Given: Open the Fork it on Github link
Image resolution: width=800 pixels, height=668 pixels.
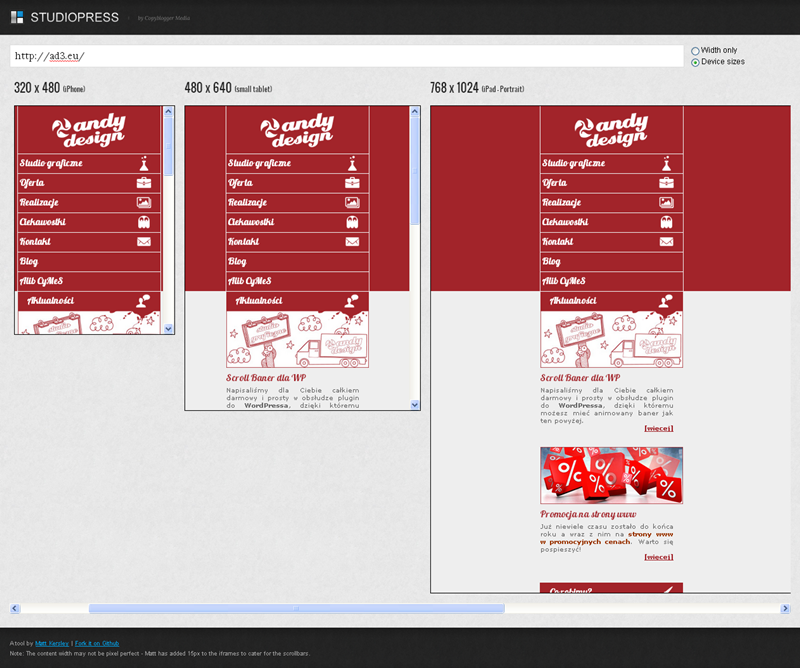Looking at the screenshot, I should pos(100,643).
